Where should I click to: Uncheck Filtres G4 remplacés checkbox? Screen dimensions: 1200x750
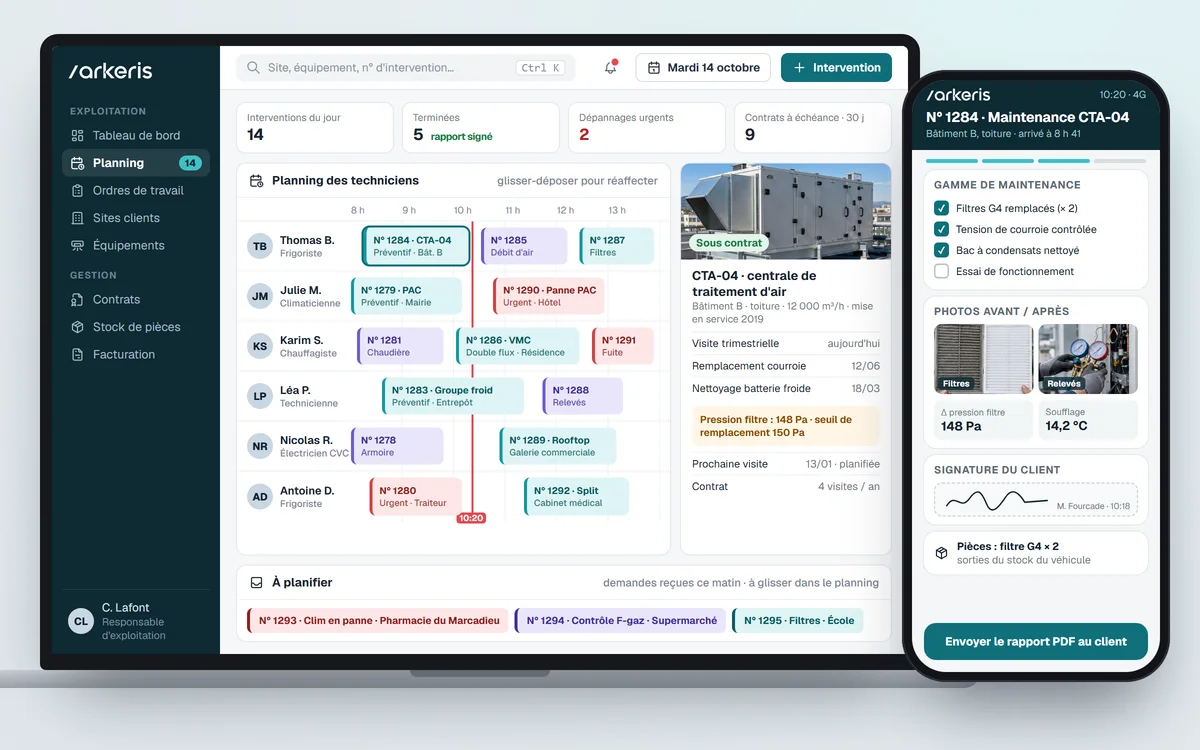(941, 208)
